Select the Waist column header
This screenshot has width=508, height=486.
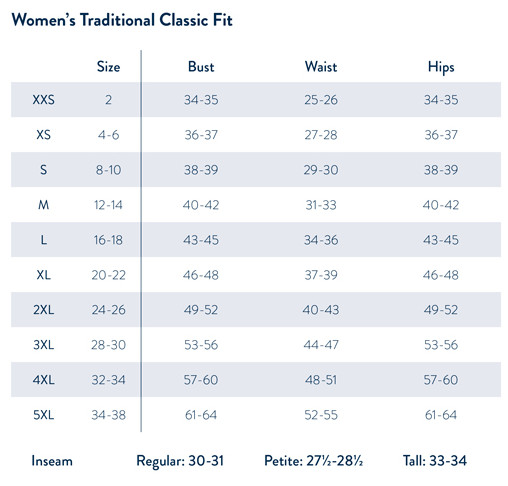321,67
